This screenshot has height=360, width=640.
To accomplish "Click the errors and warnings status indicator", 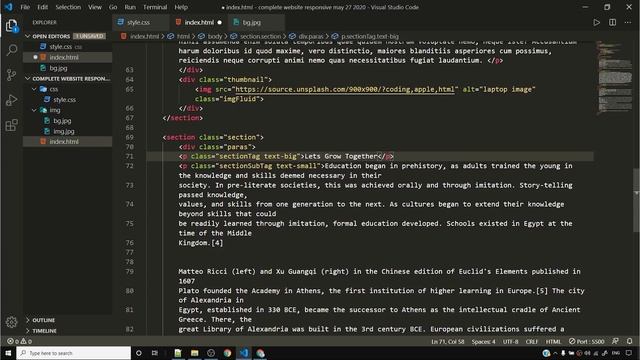I will point(20,341).
